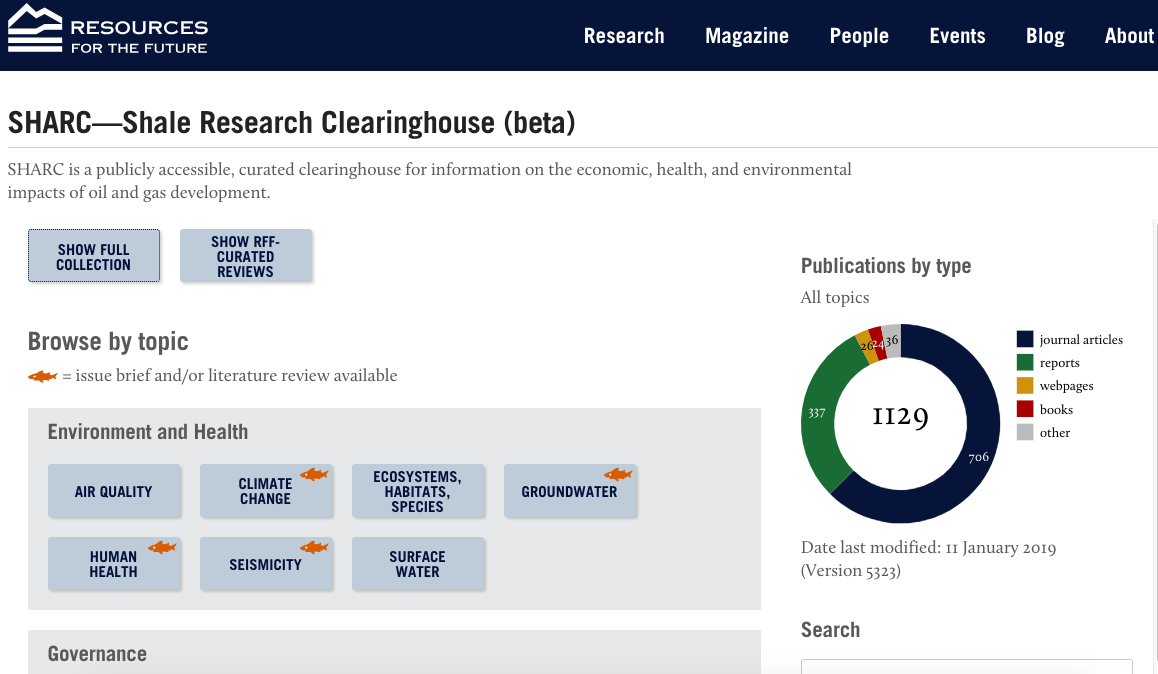Go to the People page

[x=859, y=36]
